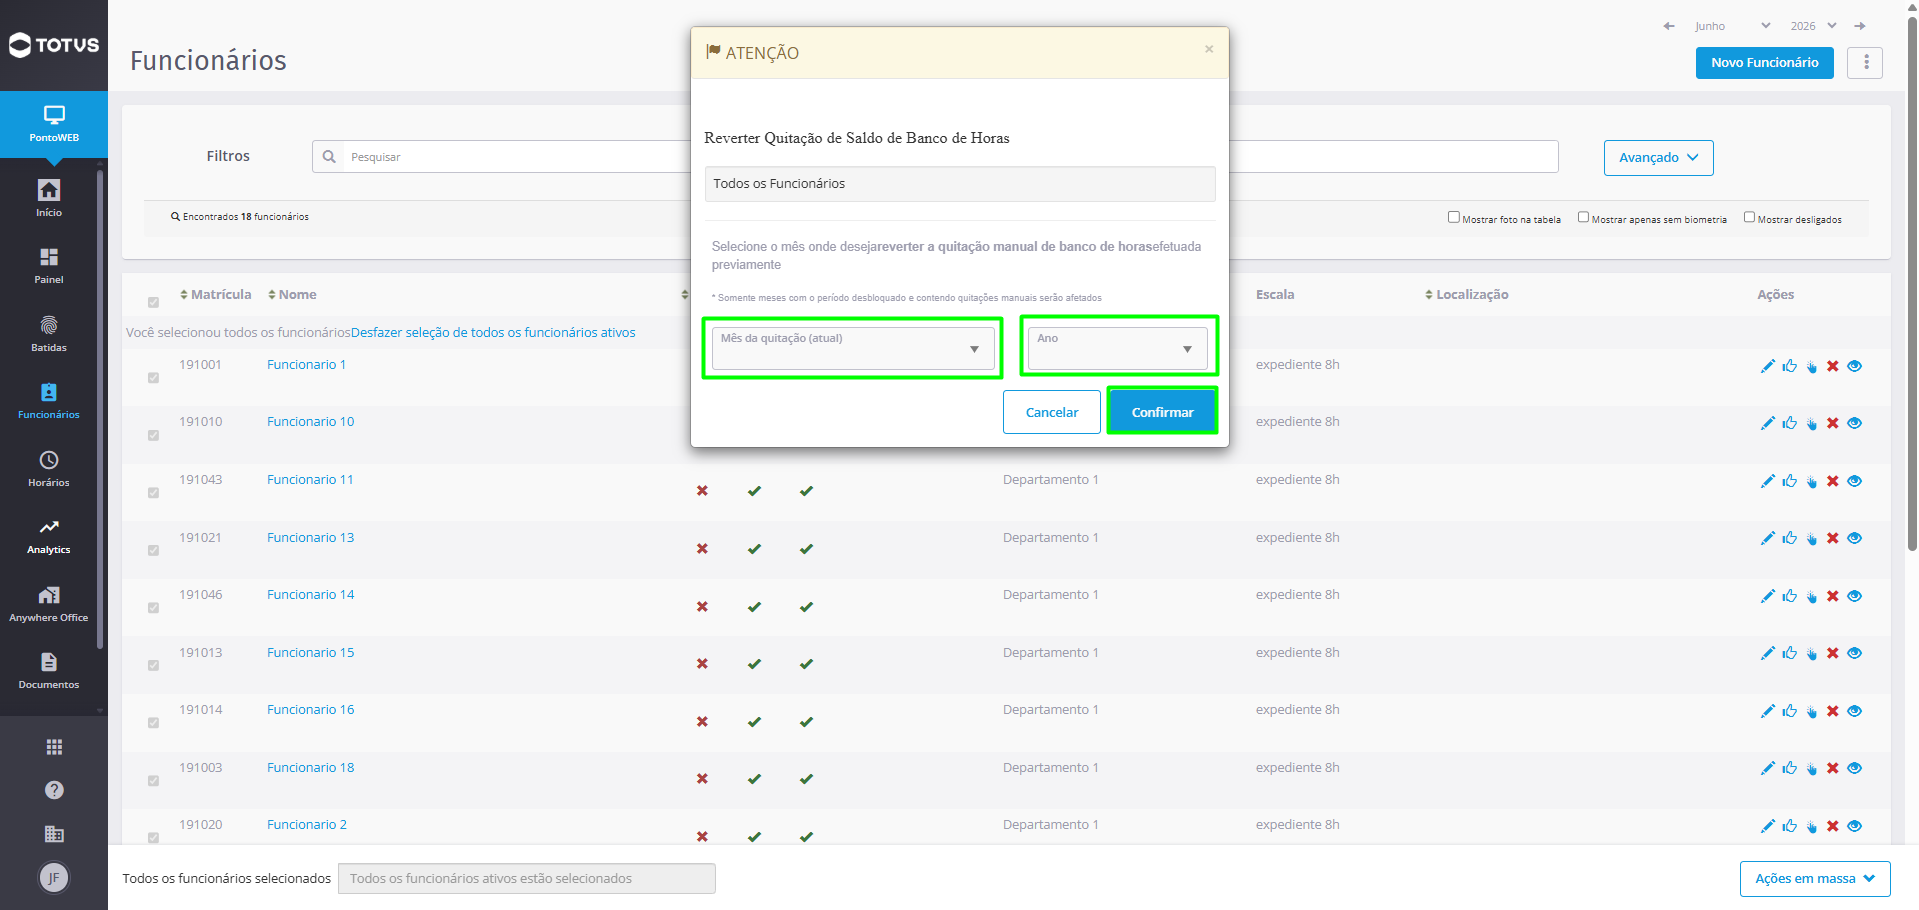The height and width of the screenshot is (910, 1919).
Task: Delete Funcionario 18 with red X
Action: [x=1832, y=768]
